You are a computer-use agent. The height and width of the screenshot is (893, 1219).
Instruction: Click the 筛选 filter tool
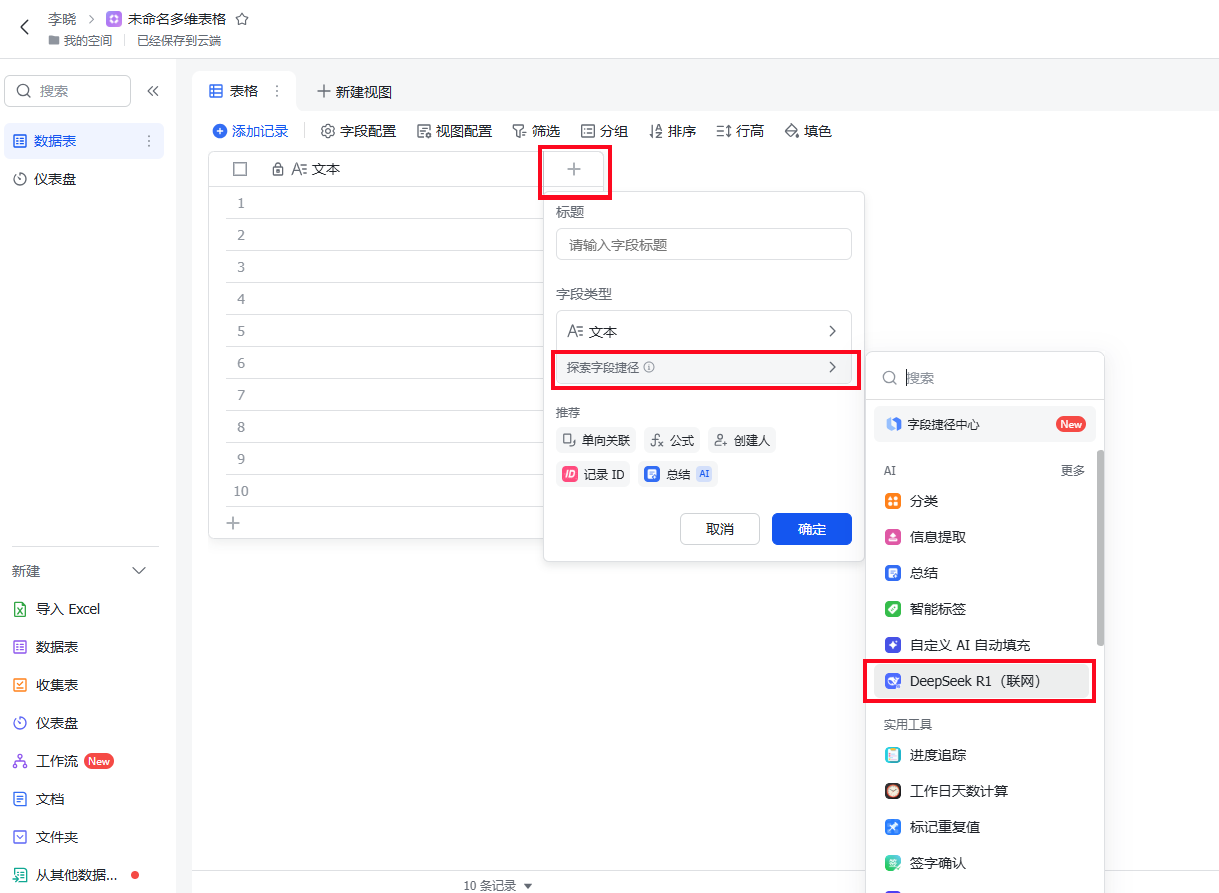point(536,131)
